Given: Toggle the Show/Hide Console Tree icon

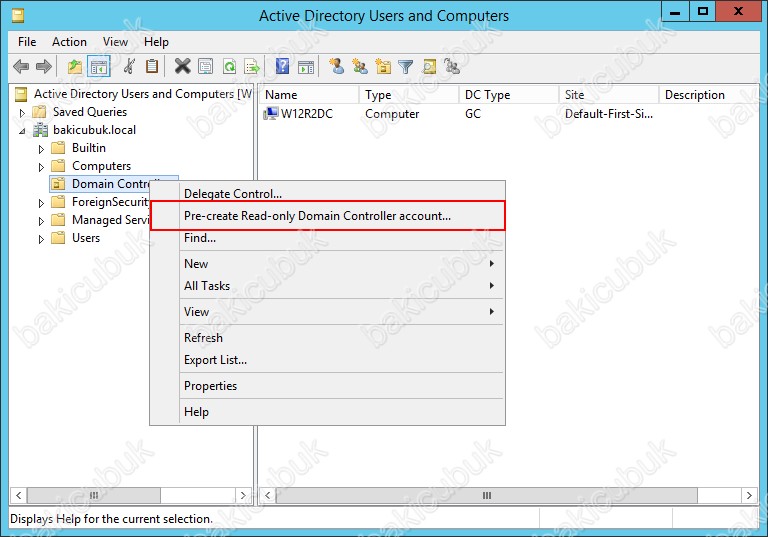Looking at the screenshot, I should [99, 66].
